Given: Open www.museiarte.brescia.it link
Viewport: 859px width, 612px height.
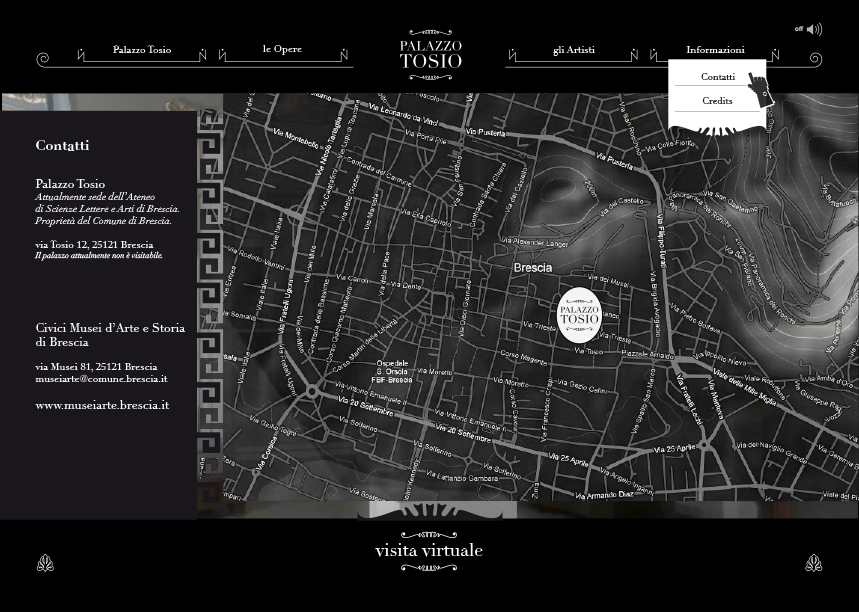Looking at the screenshot, I should 102,405.
